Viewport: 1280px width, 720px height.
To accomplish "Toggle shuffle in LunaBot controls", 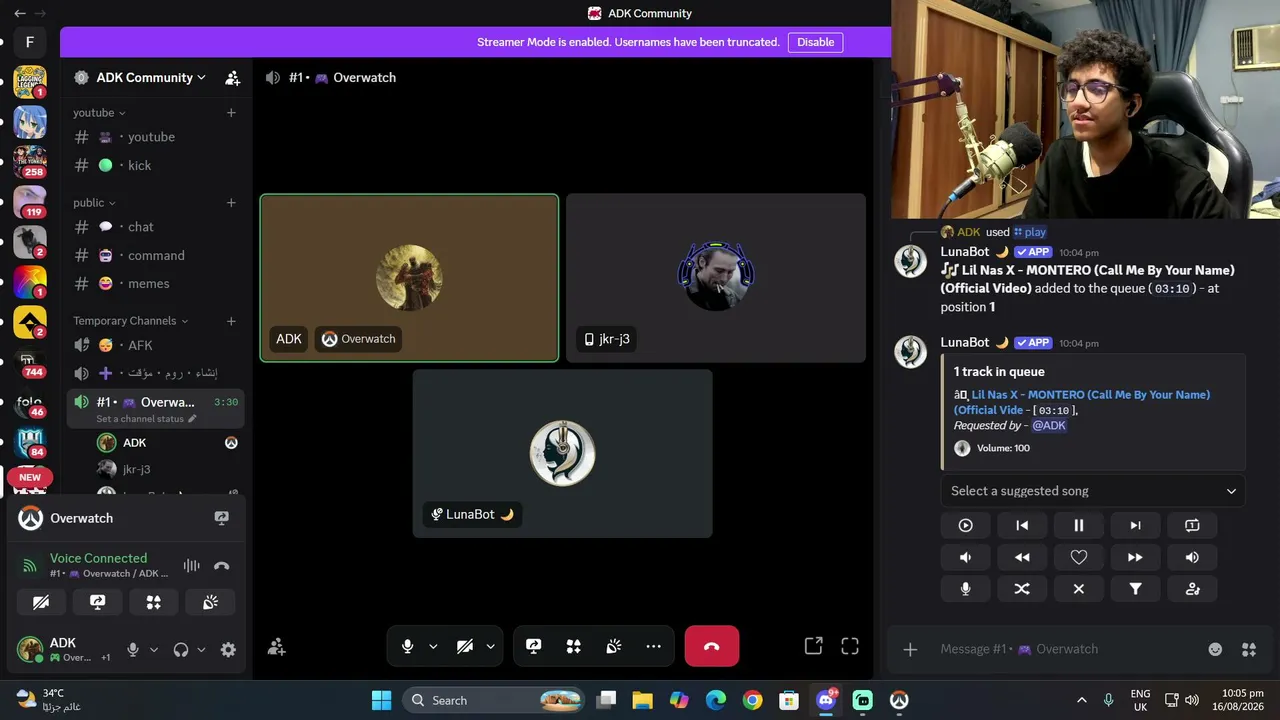I will click(x=1022, y=589).
